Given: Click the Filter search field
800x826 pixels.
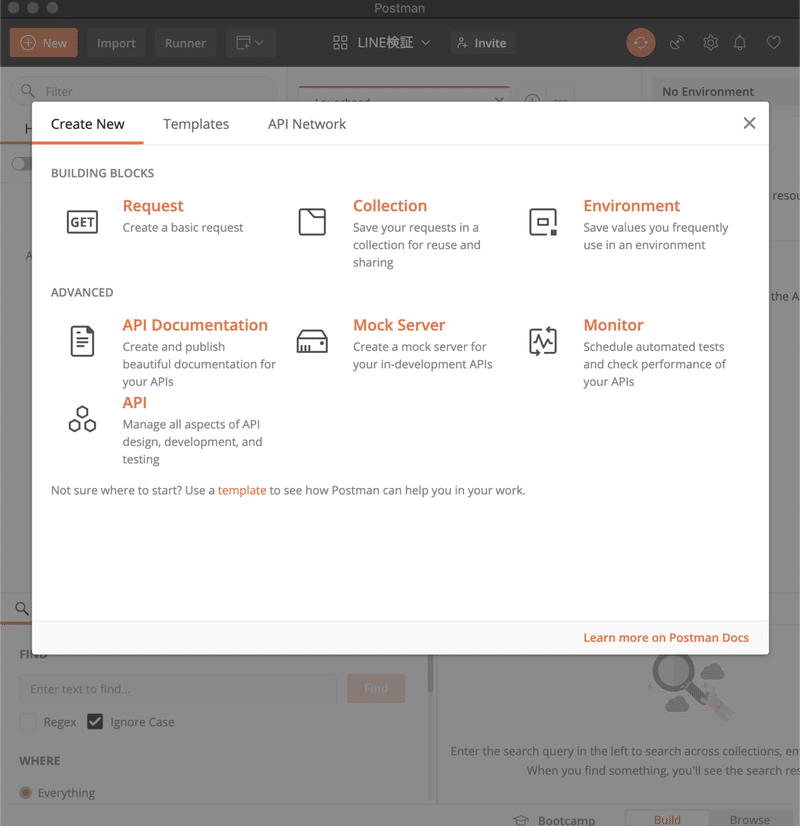Looking at the screenshot, I should [143, 91].
